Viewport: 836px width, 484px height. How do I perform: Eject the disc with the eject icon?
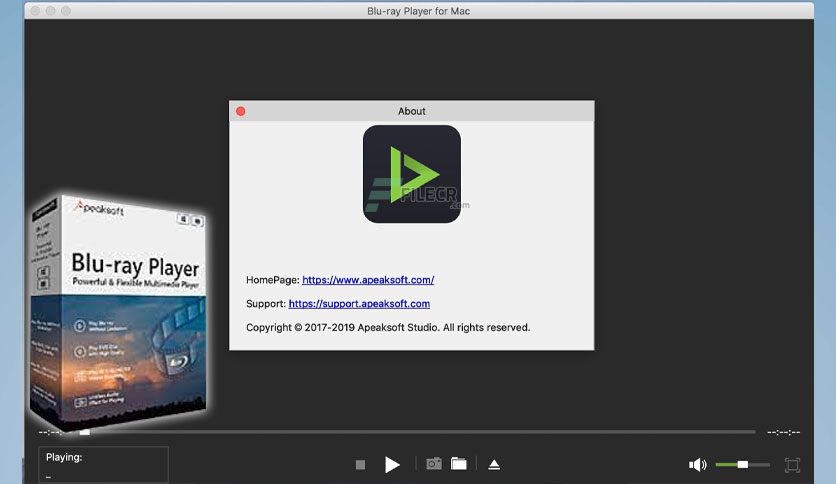pos(494,465)
